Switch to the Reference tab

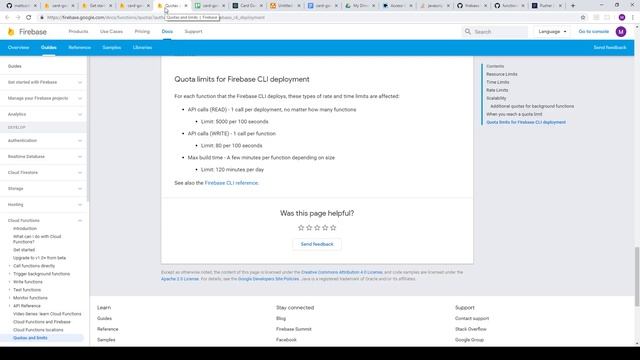80,48
